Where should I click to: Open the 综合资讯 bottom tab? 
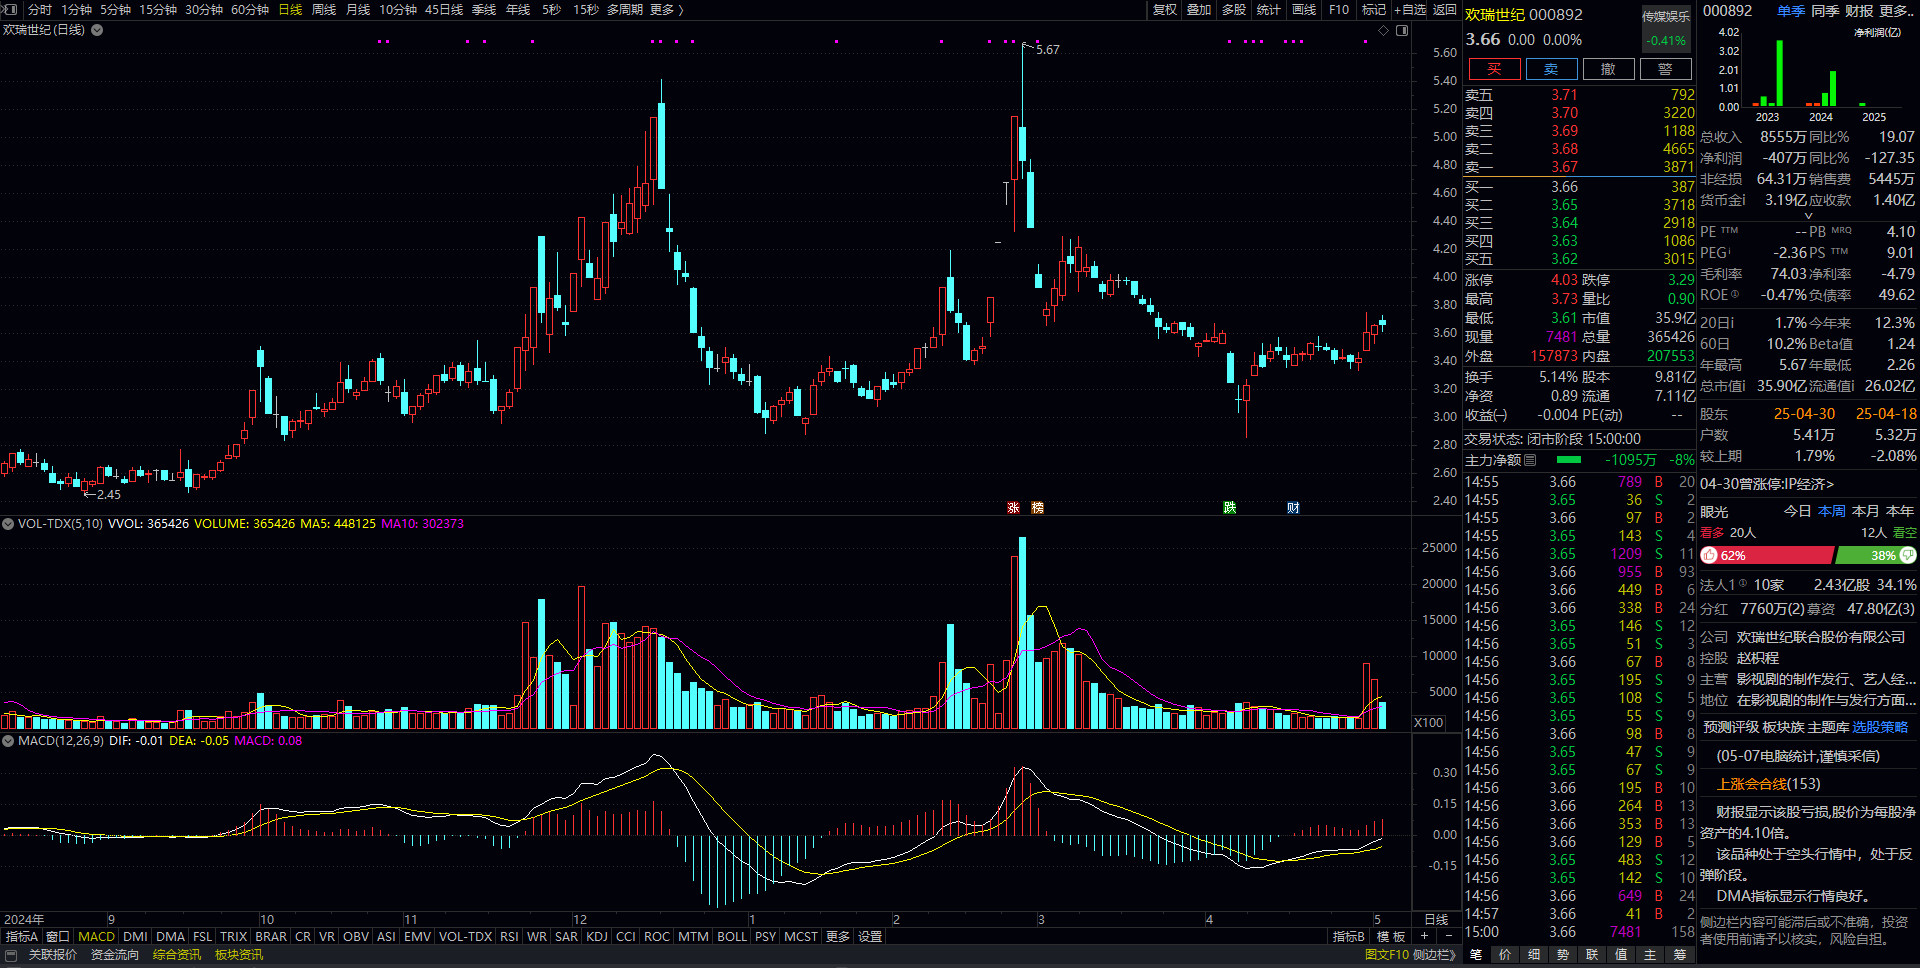(x=177, y=955)
